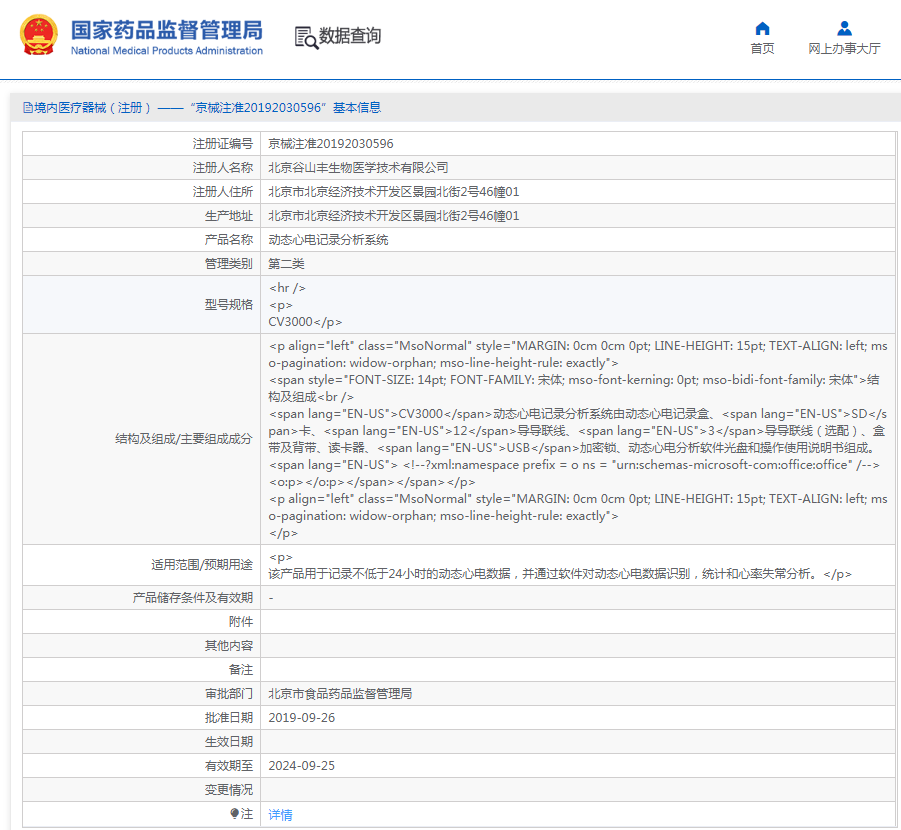Open the 详情 link in the 注 row
The width and height of the screenshot is (901, 830).
pyautogui.click(x=280, y=815)
